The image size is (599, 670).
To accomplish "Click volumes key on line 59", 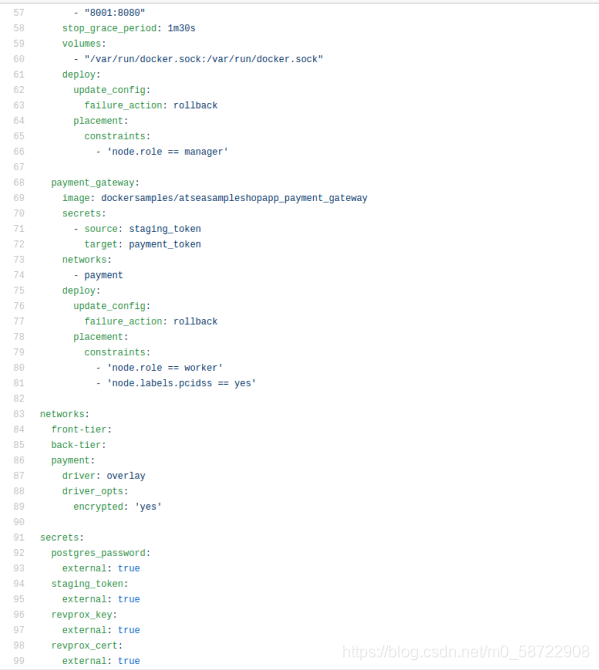I will click(81, 44).
